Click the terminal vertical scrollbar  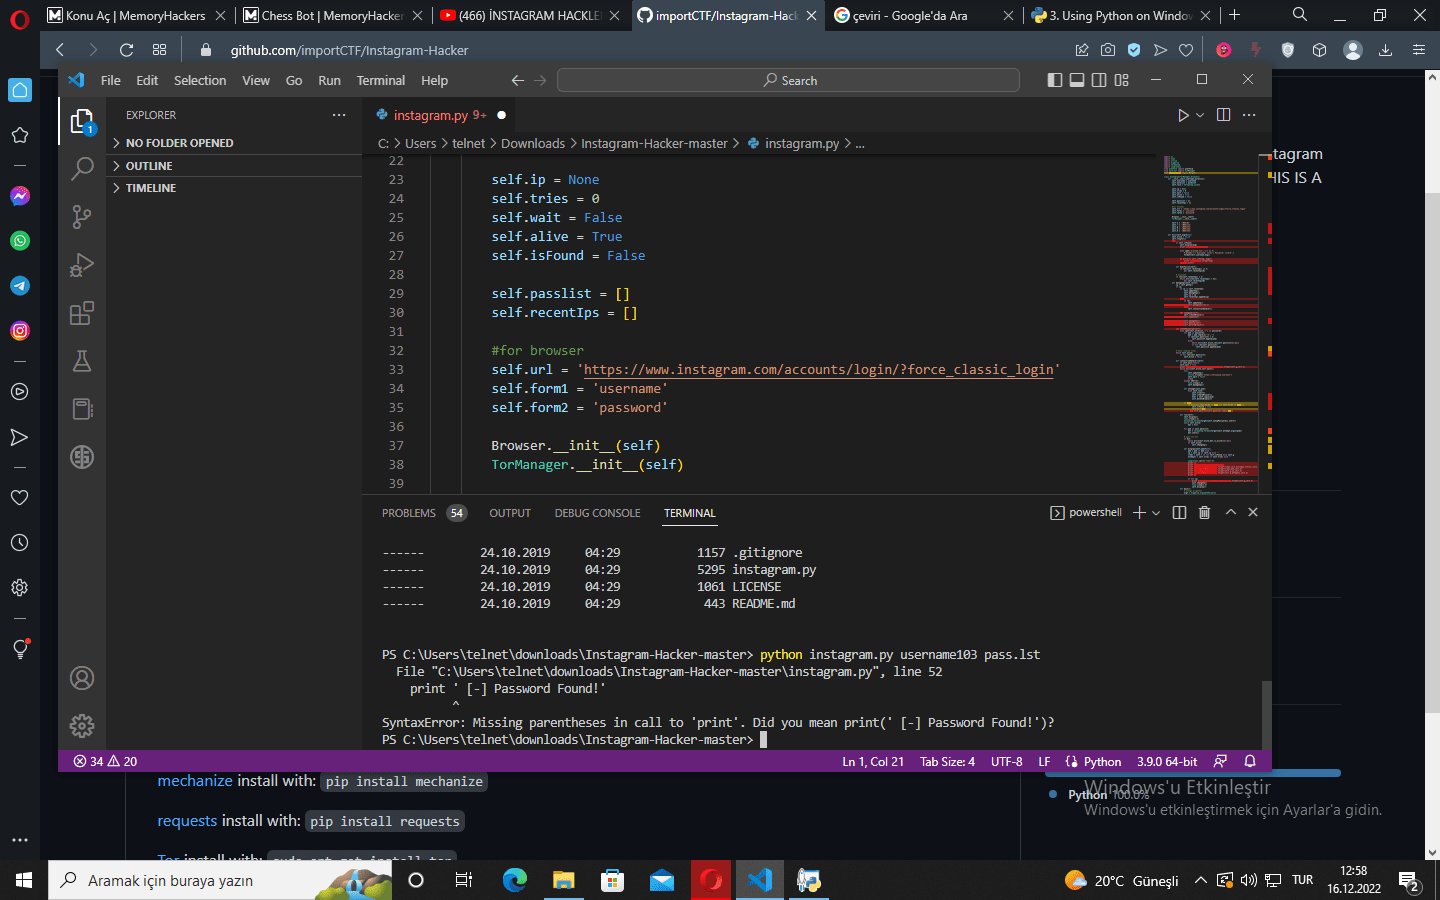1266,714
